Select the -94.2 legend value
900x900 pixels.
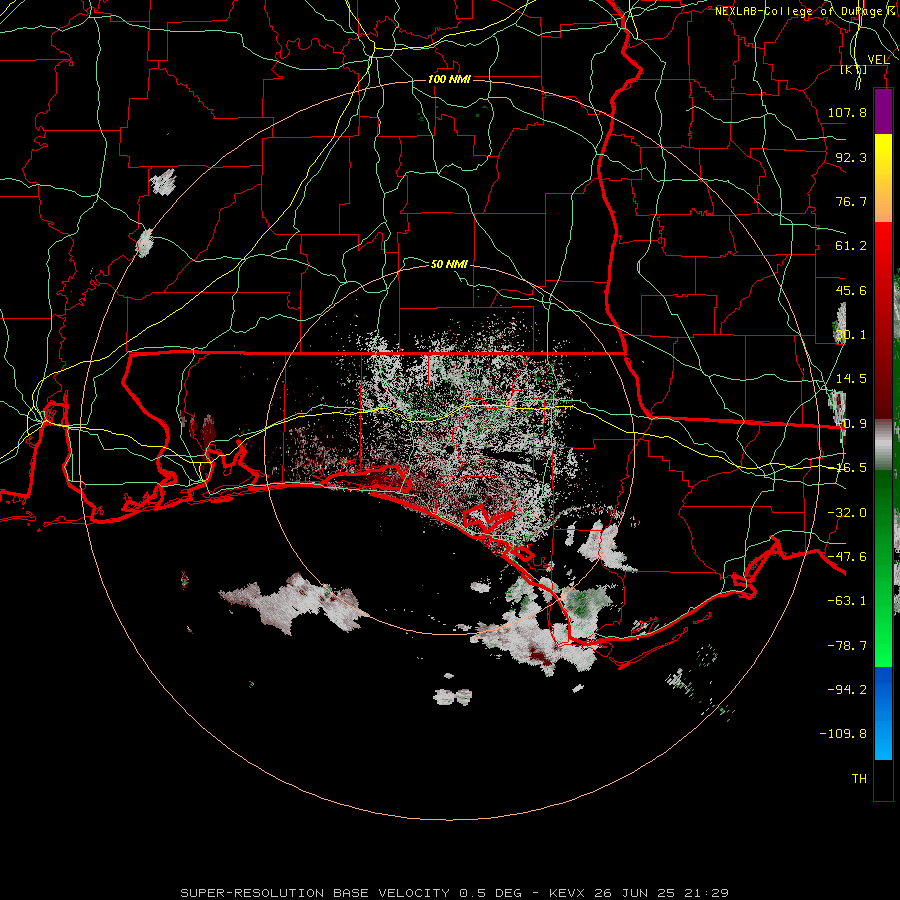847,689
